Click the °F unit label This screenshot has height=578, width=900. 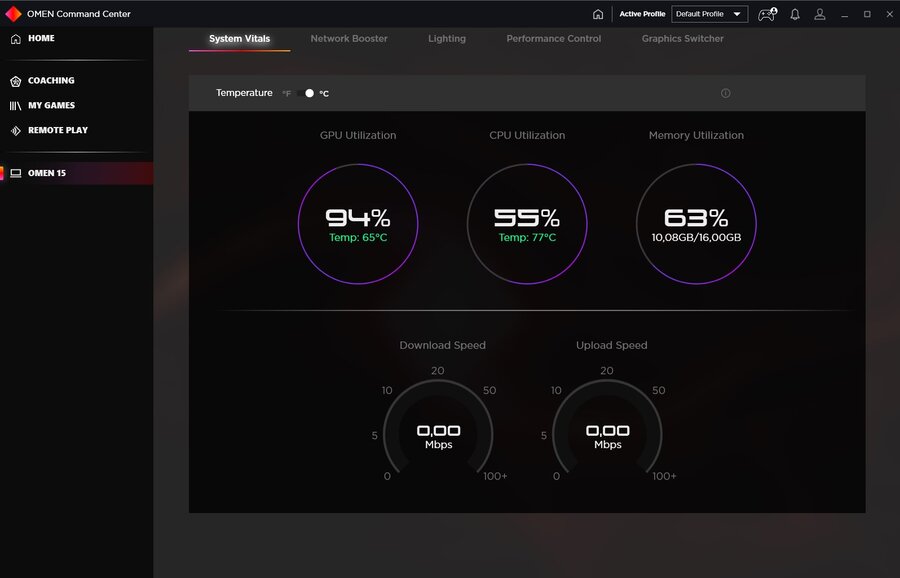coord(286,94)
